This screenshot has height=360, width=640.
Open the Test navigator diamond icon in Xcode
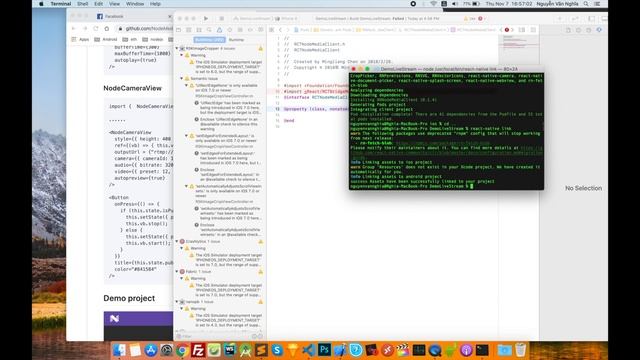[x=230, y=30]
